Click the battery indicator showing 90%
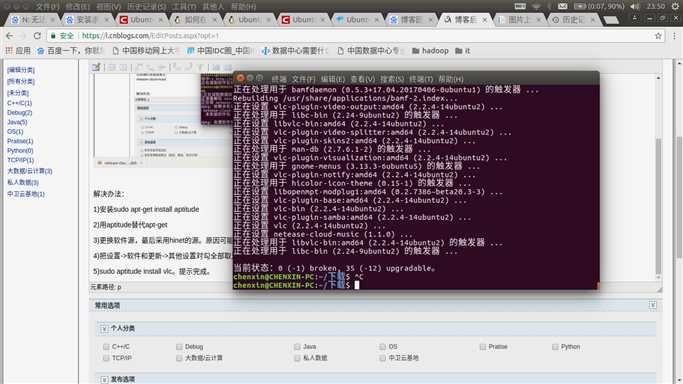Image resolution: width=683 pixels, height=384 pixels. click(x=599, y=6)
